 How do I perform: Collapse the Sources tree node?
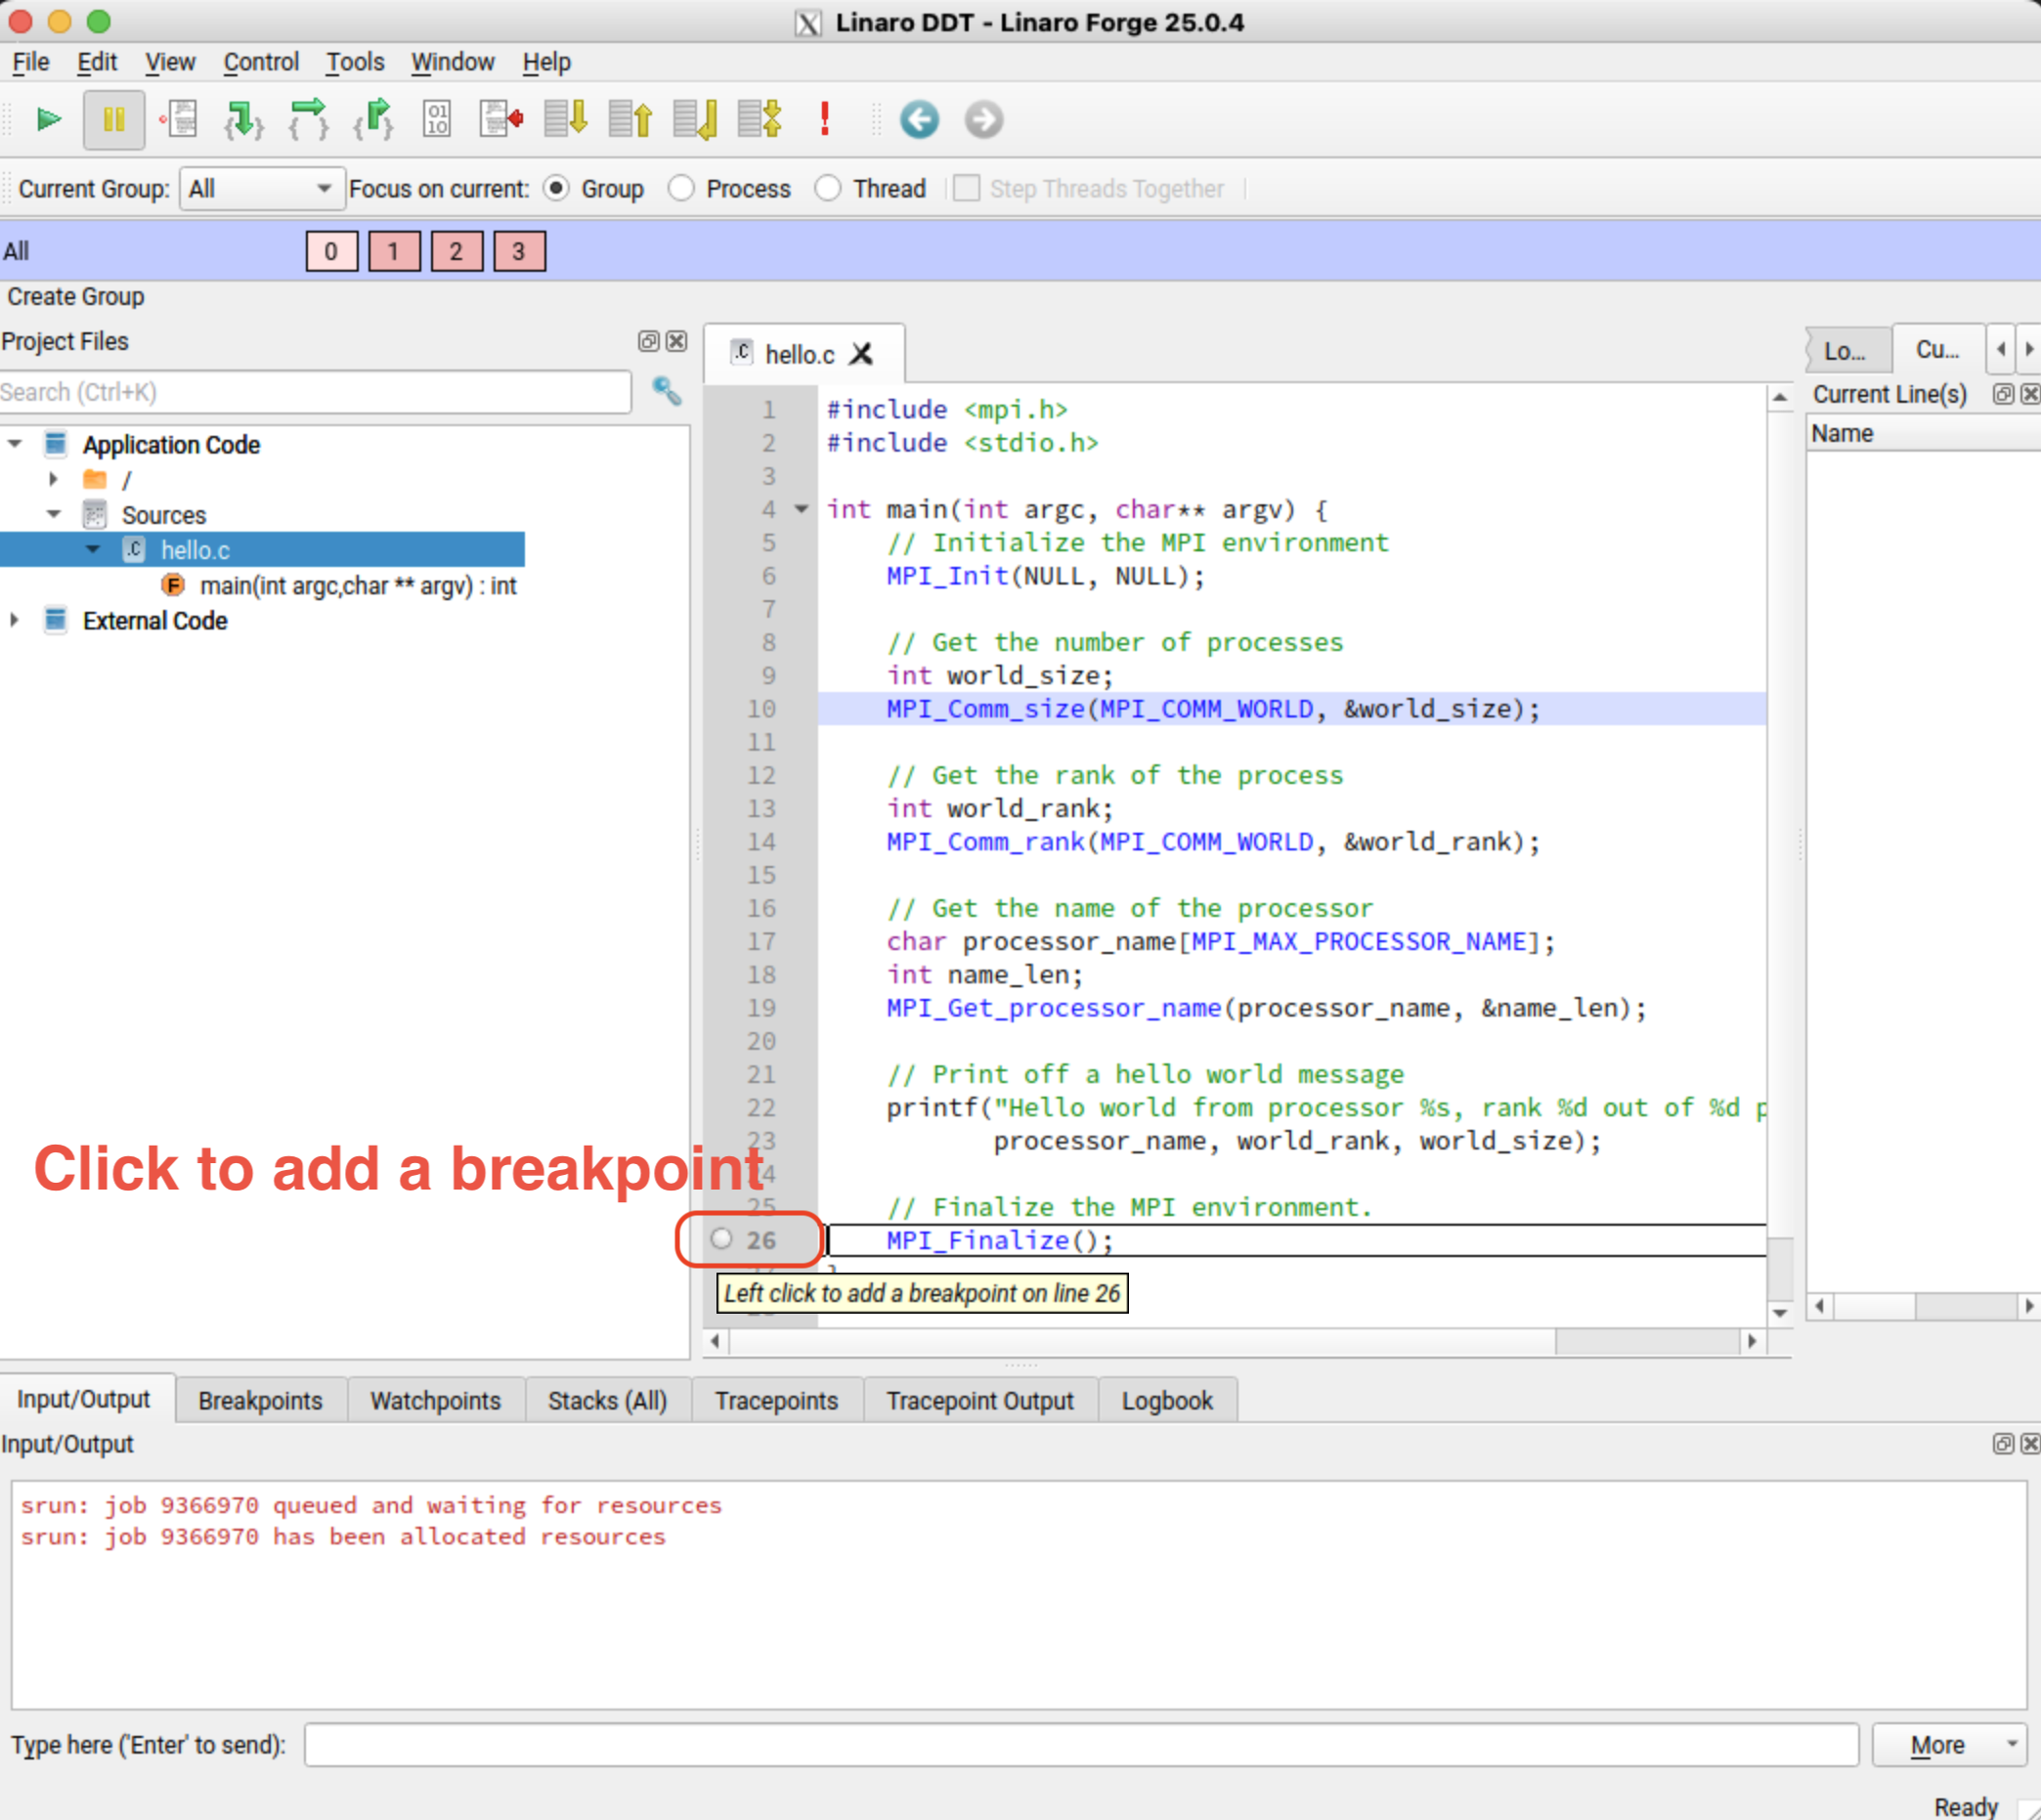pos(54,515)
